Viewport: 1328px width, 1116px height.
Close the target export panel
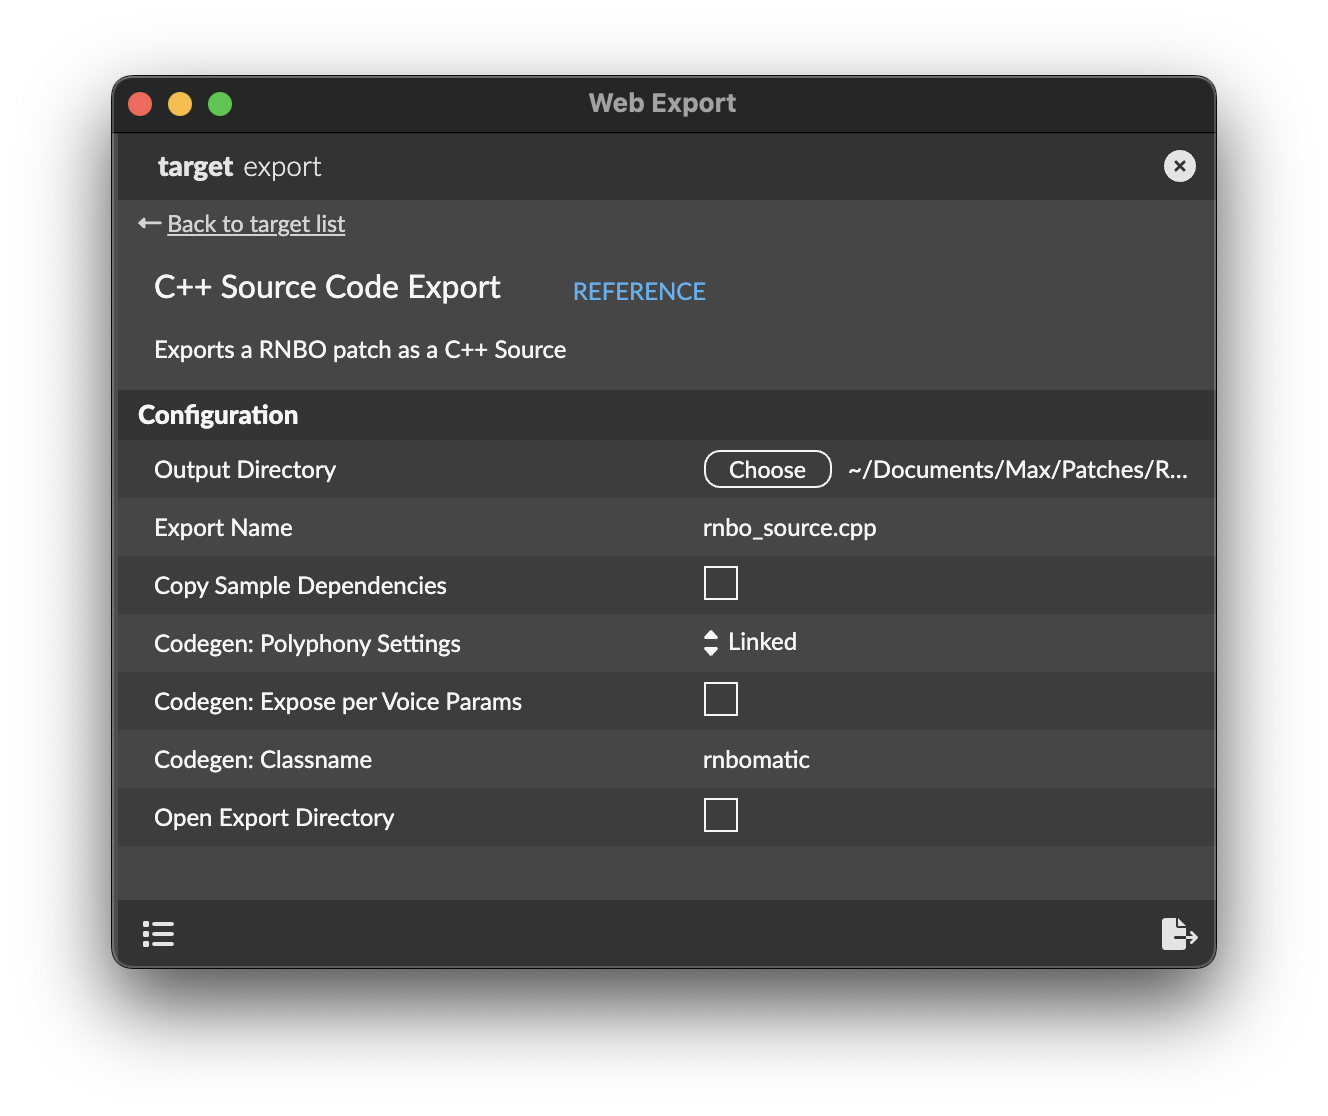coord(1180,166)
